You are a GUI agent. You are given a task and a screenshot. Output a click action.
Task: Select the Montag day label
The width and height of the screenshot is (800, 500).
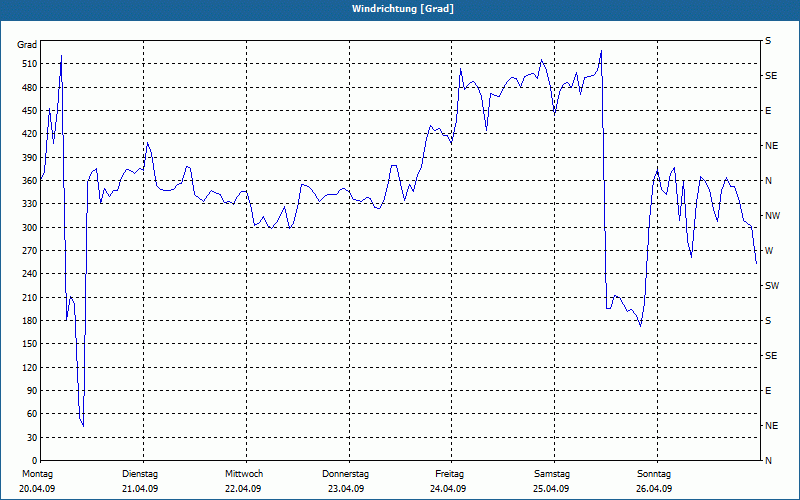pos(37,474)
